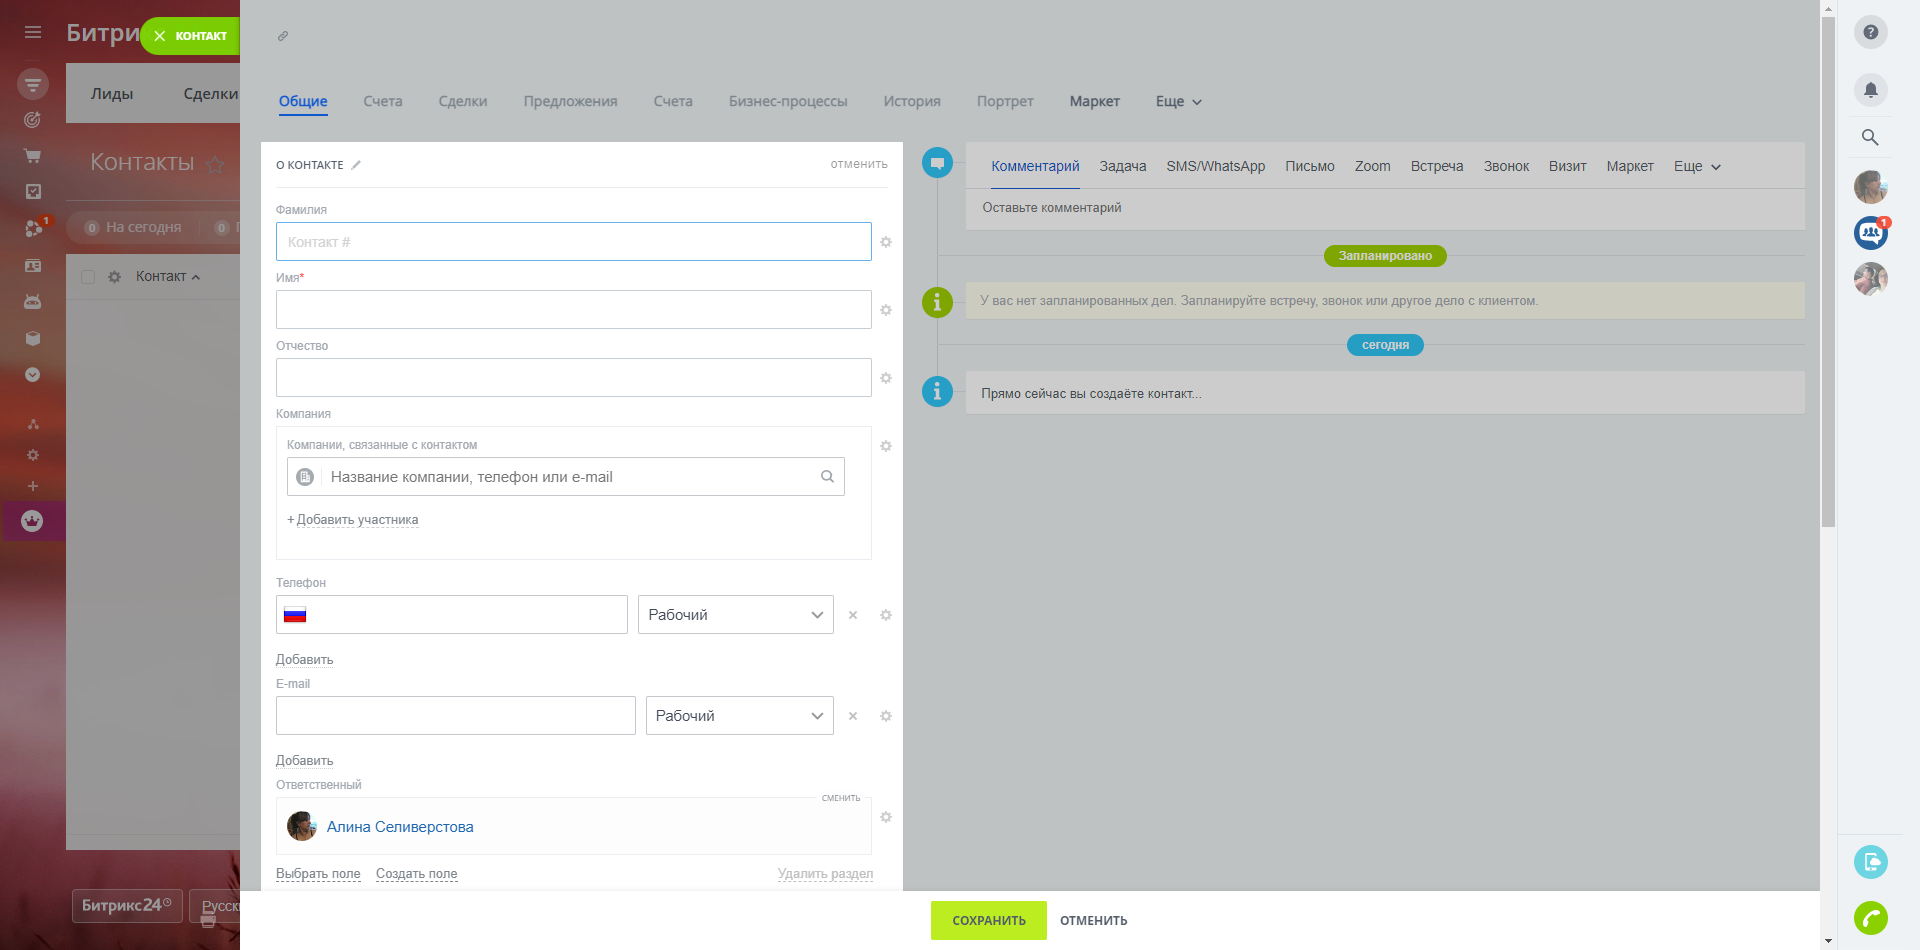This screenshot has width=1920, height=950.
Task: Open the sitemap icon in sidebar
Action: pos(33,424)
